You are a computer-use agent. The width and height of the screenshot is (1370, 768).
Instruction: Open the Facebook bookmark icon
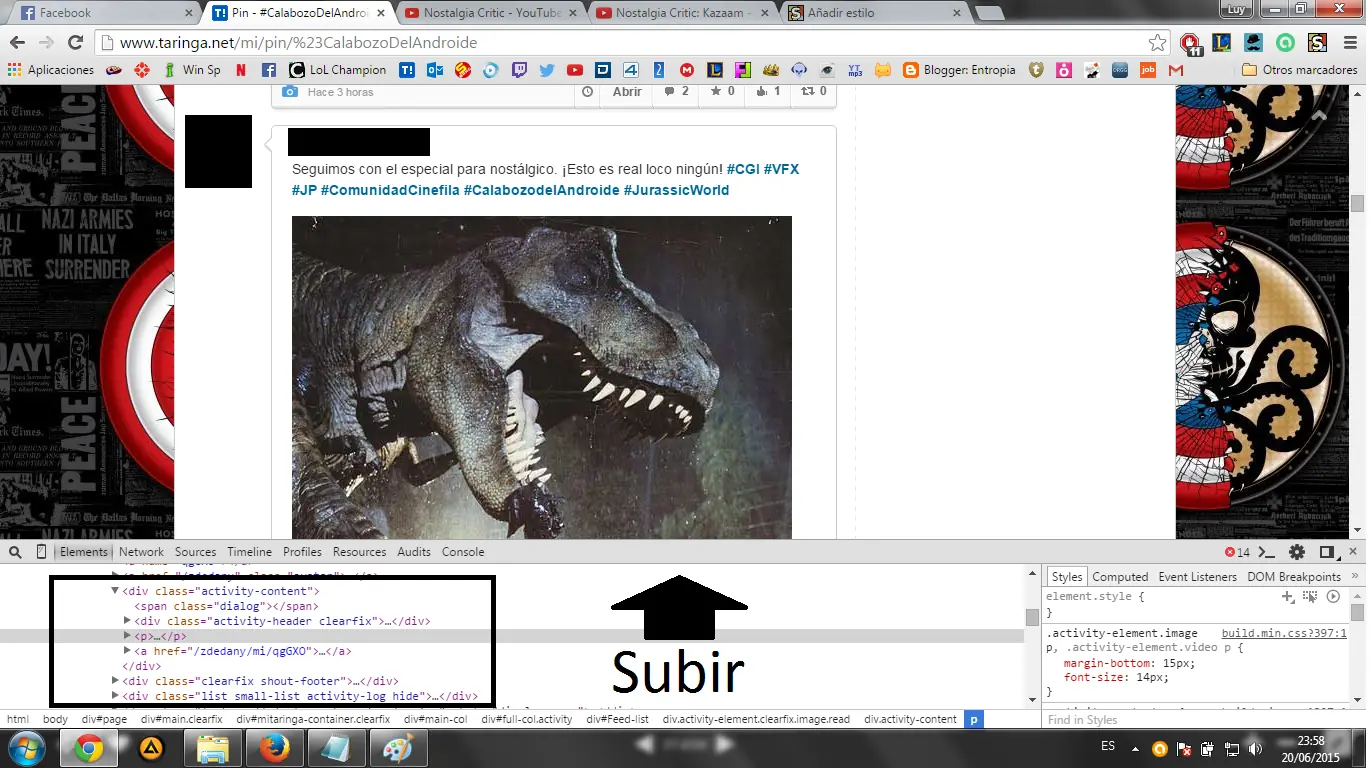point(269,70)
